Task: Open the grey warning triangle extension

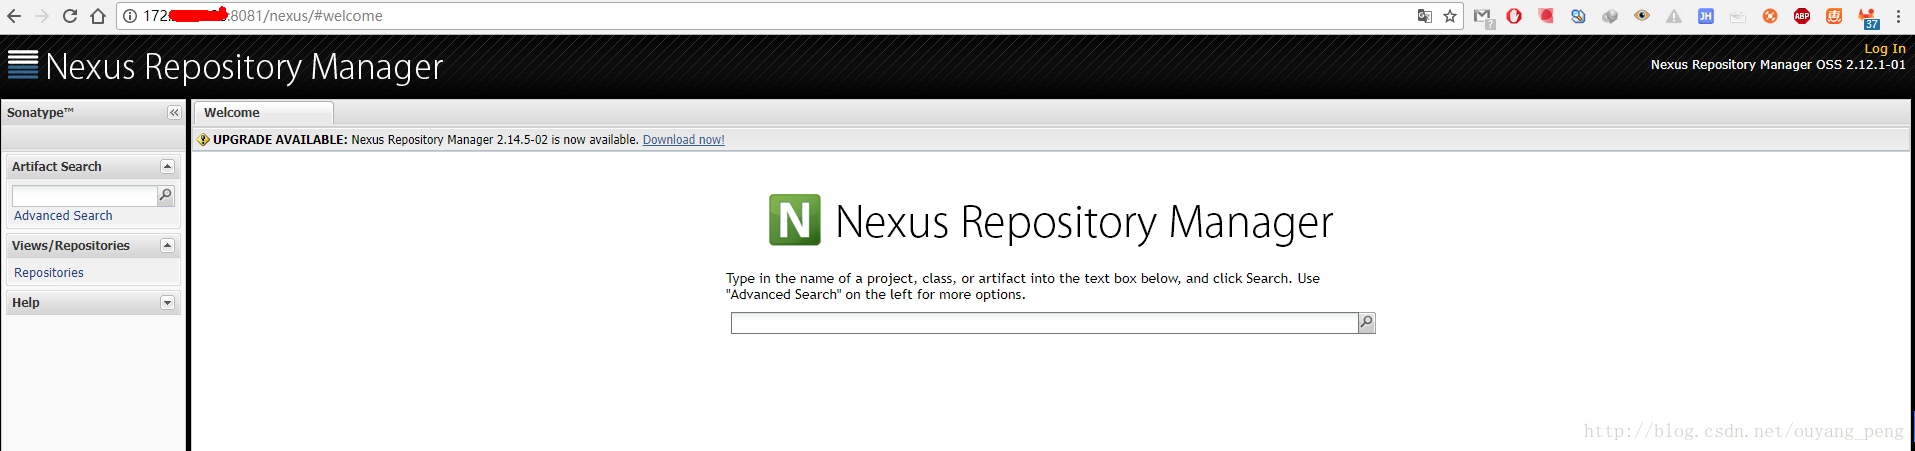Action: tap(1674, 16)
